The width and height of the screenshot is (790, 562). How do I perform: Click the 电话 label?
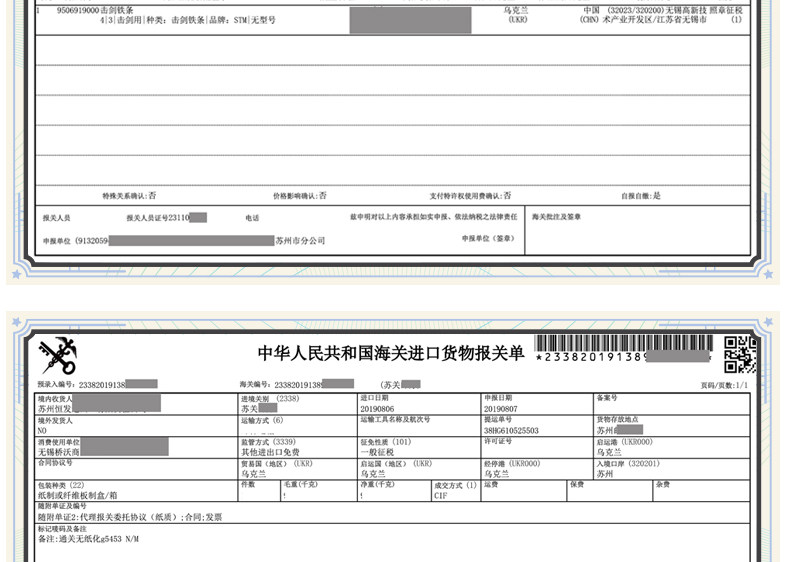tap(252, 218)
